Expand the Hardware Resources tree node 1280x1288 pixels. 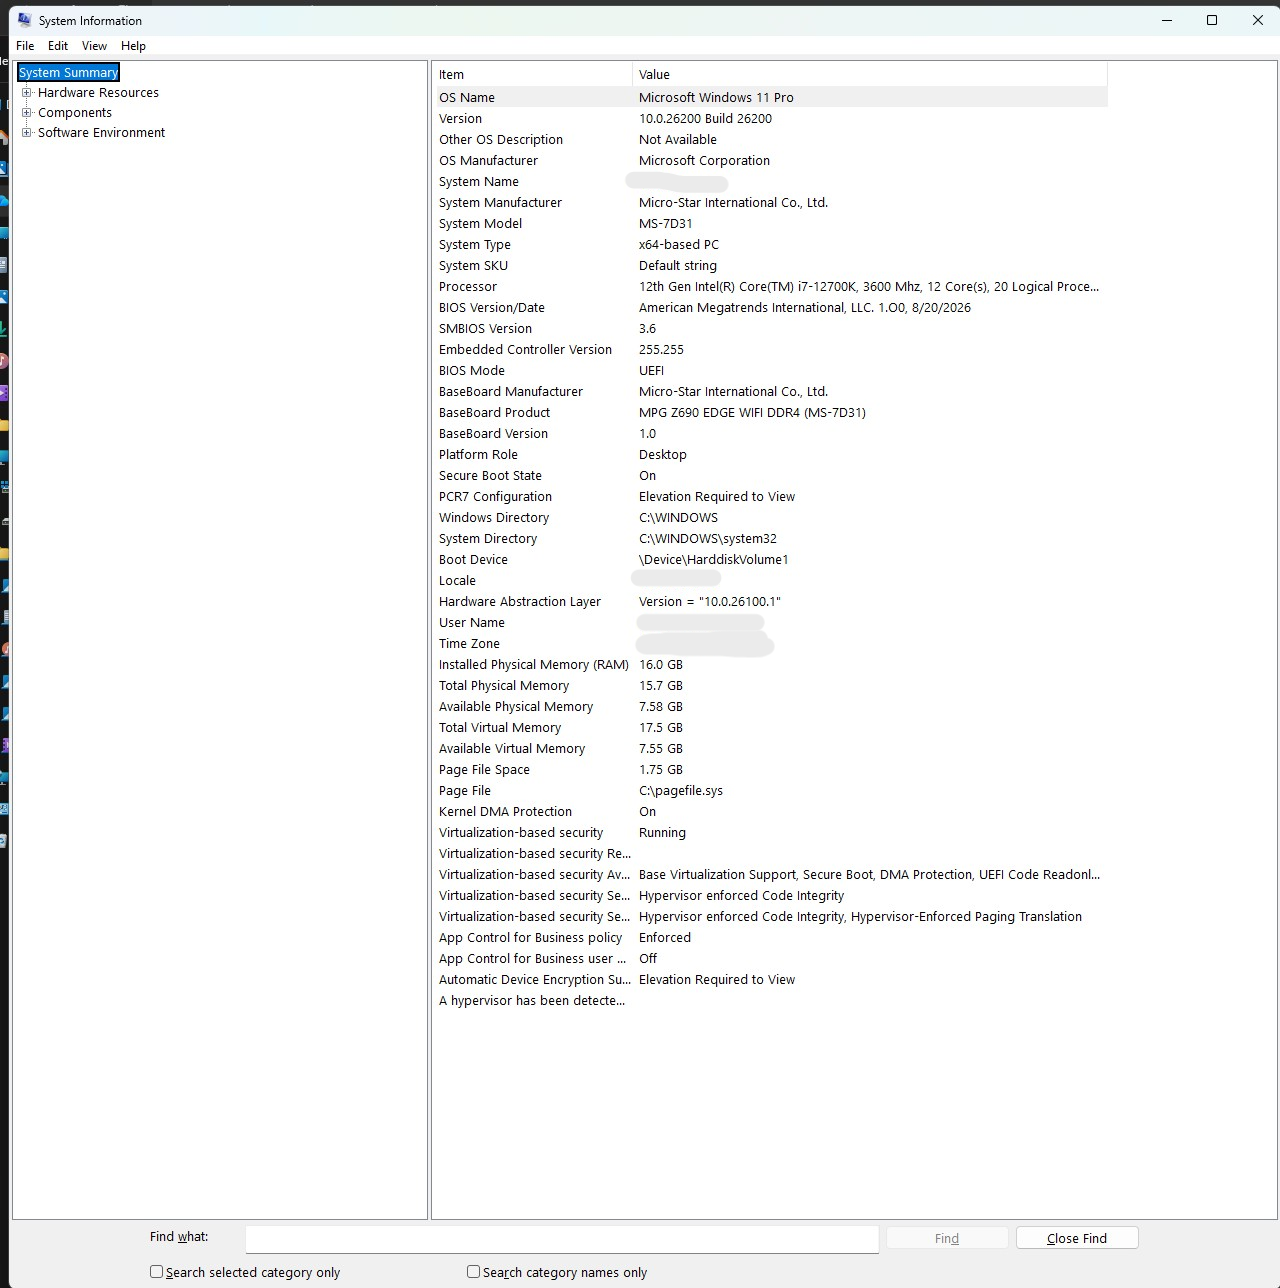(27, 93)
